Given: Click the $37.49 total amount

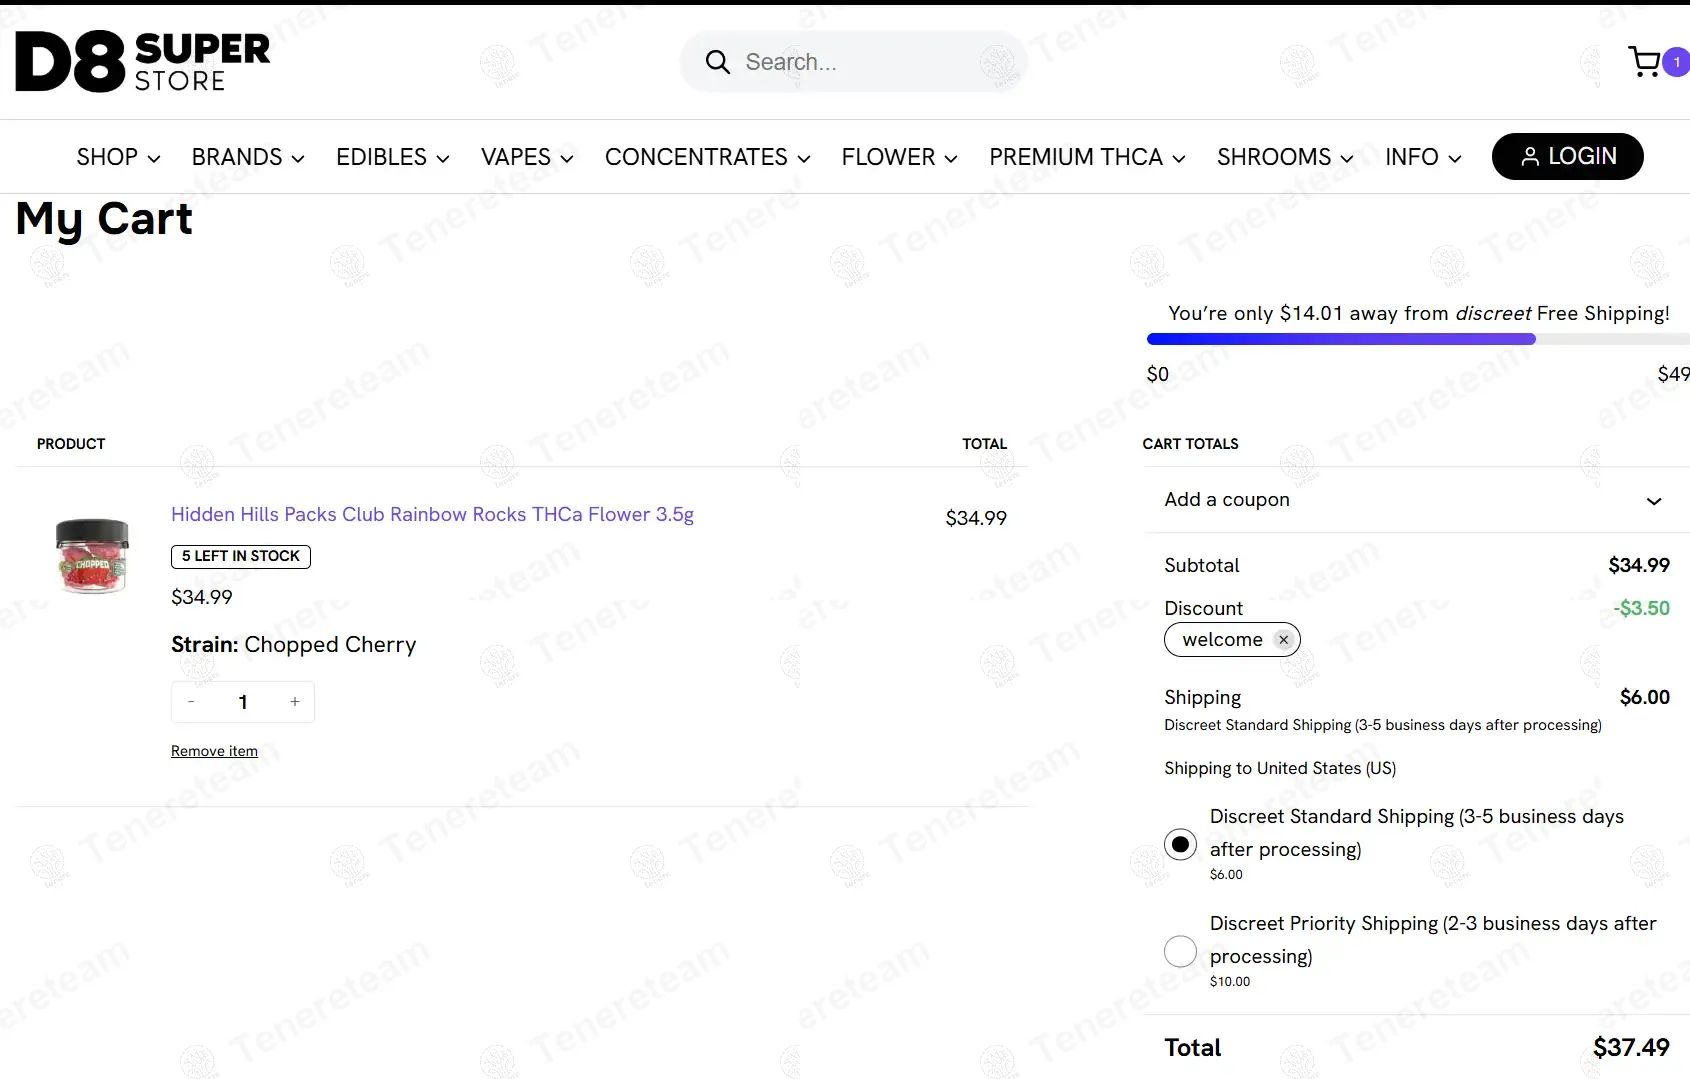Looking at the screenshot, I should click(1631, 1047).
